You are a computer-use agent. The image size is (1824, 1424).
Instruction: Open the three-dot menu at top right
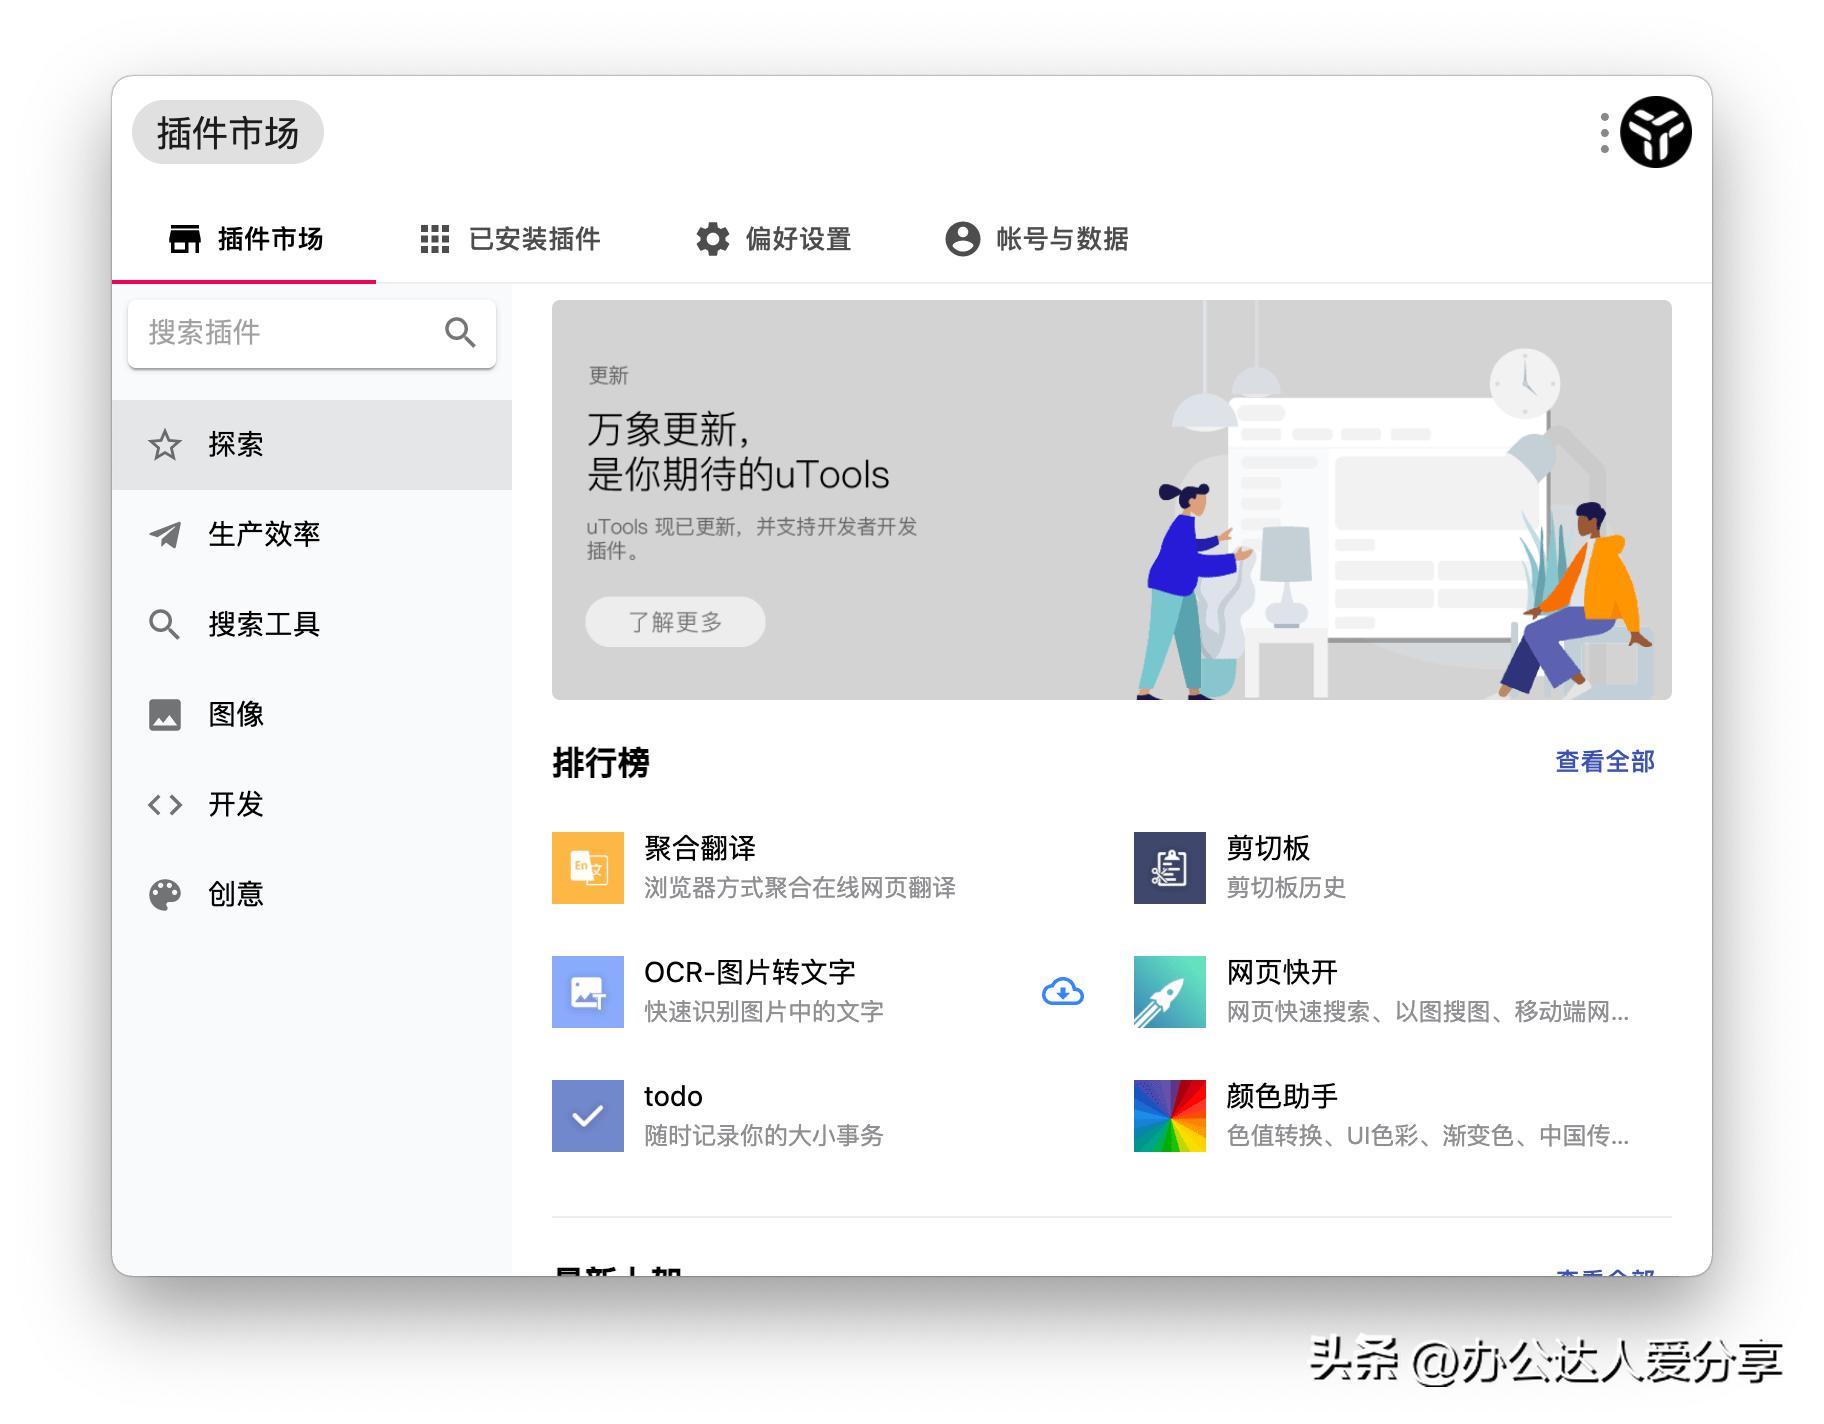(x=1604, y=130)
